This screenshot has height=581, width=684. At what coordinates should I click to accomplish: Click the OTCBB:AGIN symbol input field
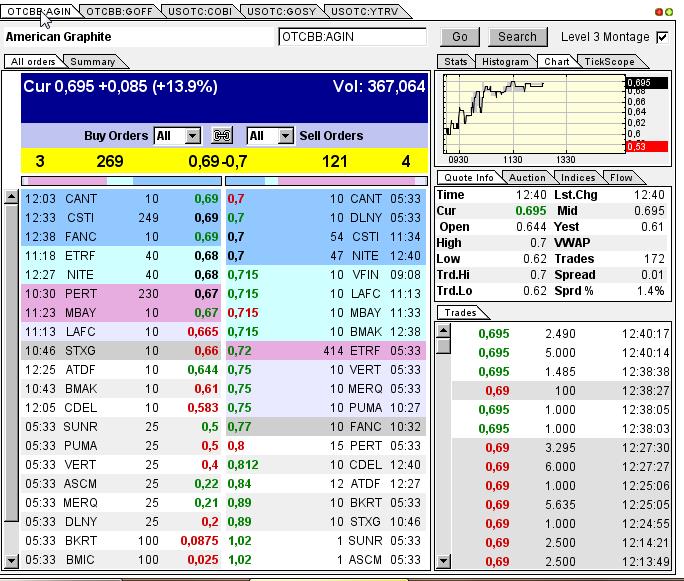(352, 37)
